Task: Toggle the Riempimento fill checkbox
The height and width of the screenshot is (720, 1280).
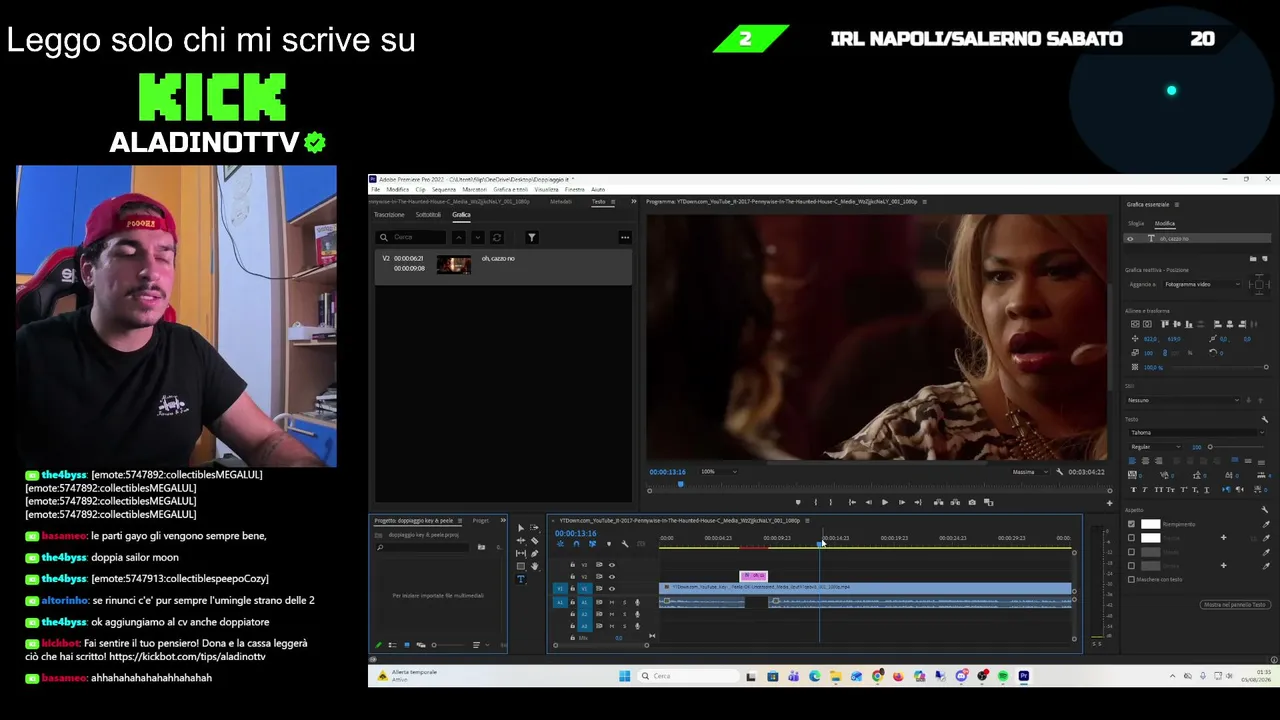Action: point(1131,524)
